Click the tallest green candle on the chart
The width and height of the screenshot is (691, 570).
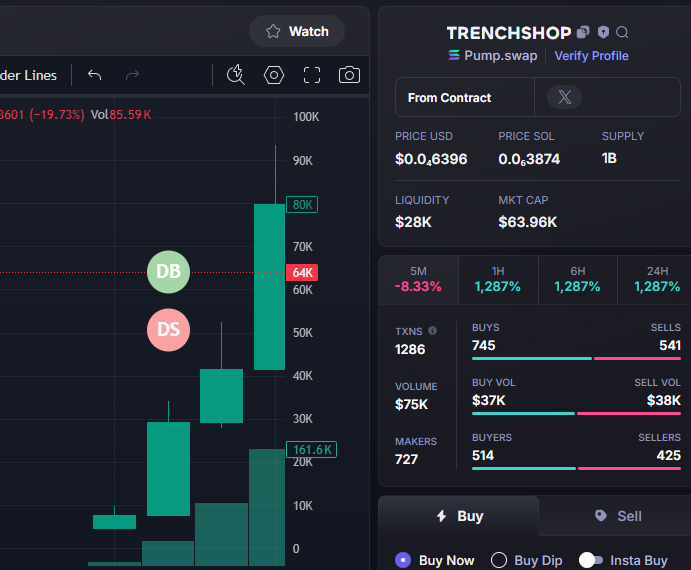point(269,287)
